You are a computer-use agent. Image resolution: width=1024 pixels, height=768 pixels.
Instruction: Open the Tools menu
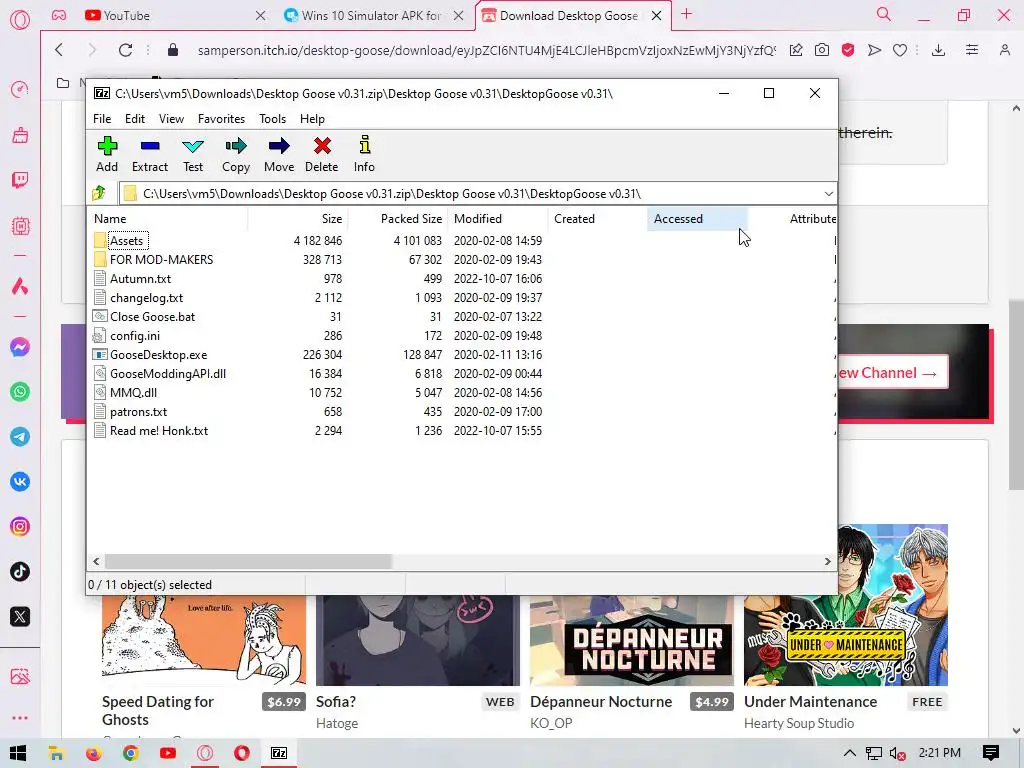[272, 119]
